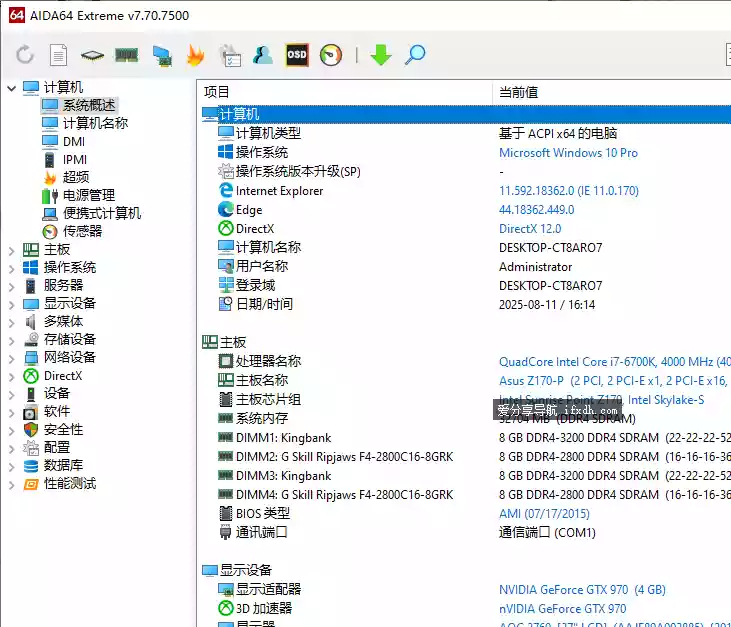Select the 操作系统版本升级(SP) row
Screen dimensions: 731x627
point(474,172)
